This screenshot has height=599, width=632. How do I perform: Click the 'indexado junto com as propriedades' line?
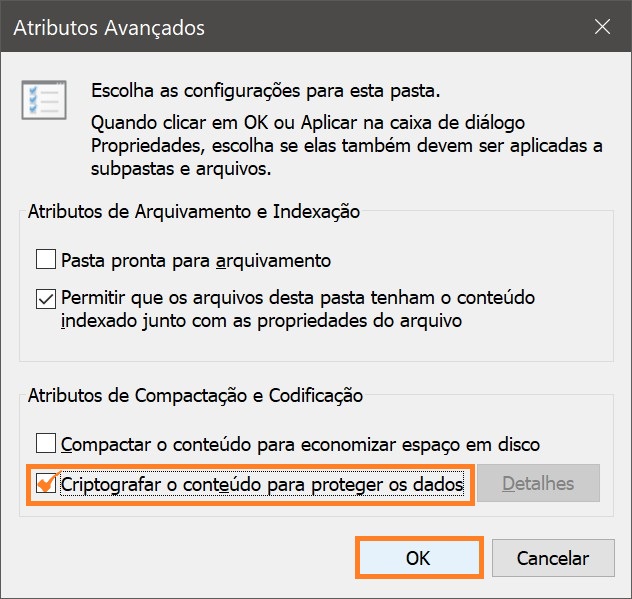tap(261, 321)
